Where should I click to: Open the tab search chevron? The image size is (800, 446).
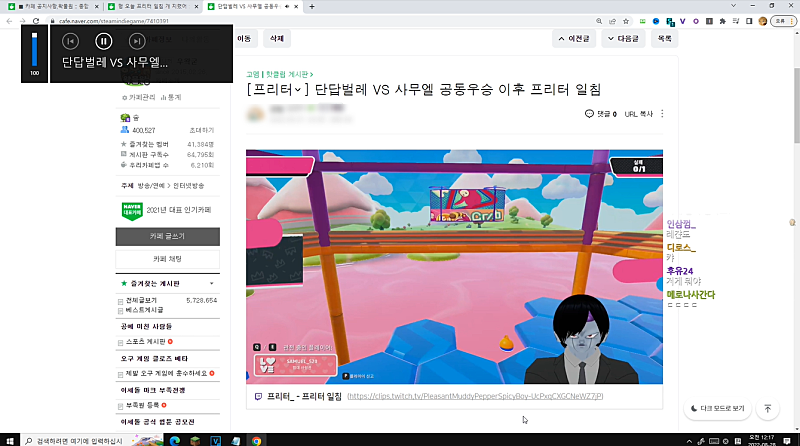733,6
